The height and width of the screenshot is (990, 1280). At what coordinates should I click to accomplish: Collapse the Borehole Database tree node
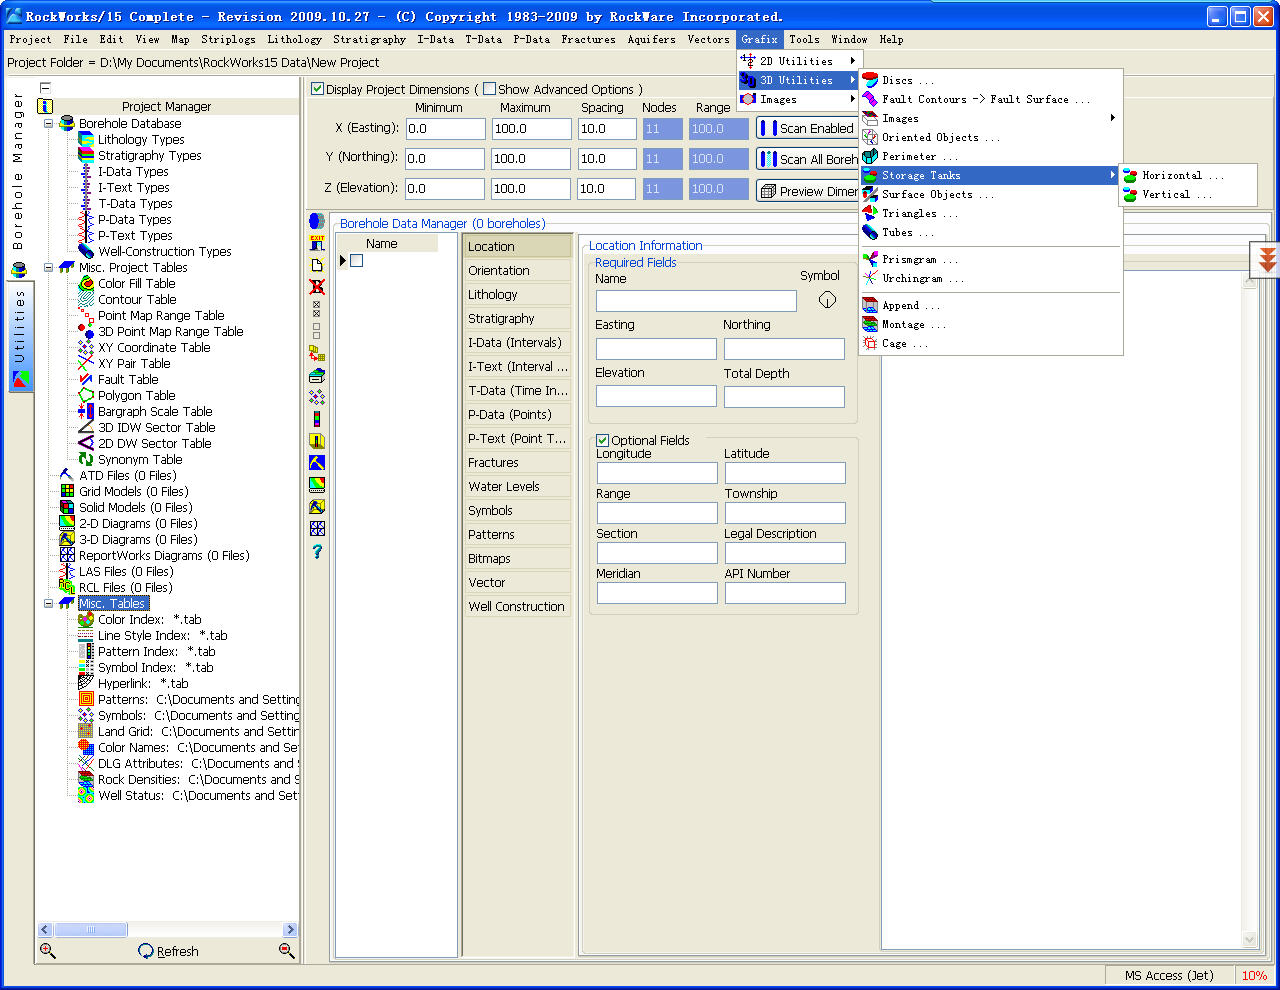click(48, 124)
